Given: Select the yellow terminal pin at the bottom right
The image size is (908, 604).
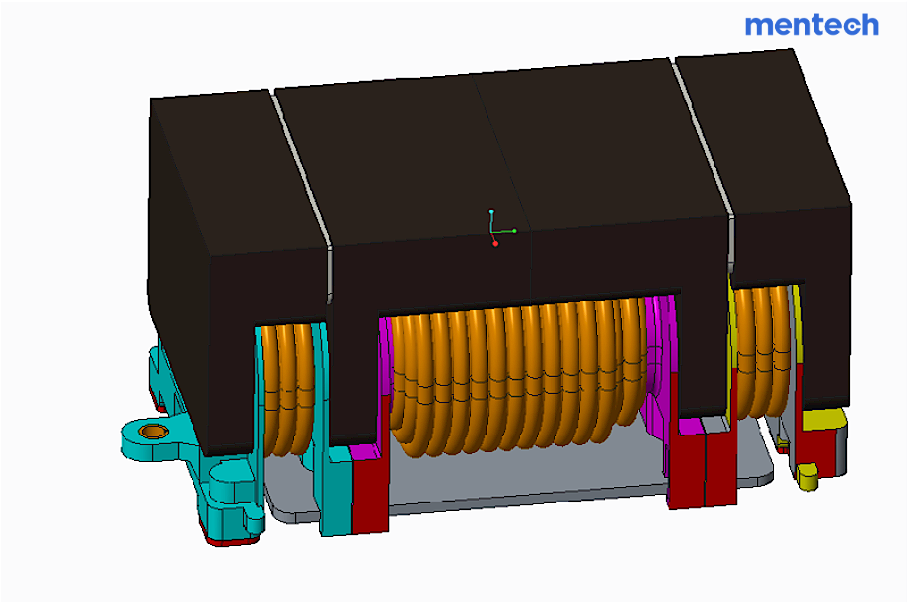Looking at the screenshot, I should coord(807,479).
